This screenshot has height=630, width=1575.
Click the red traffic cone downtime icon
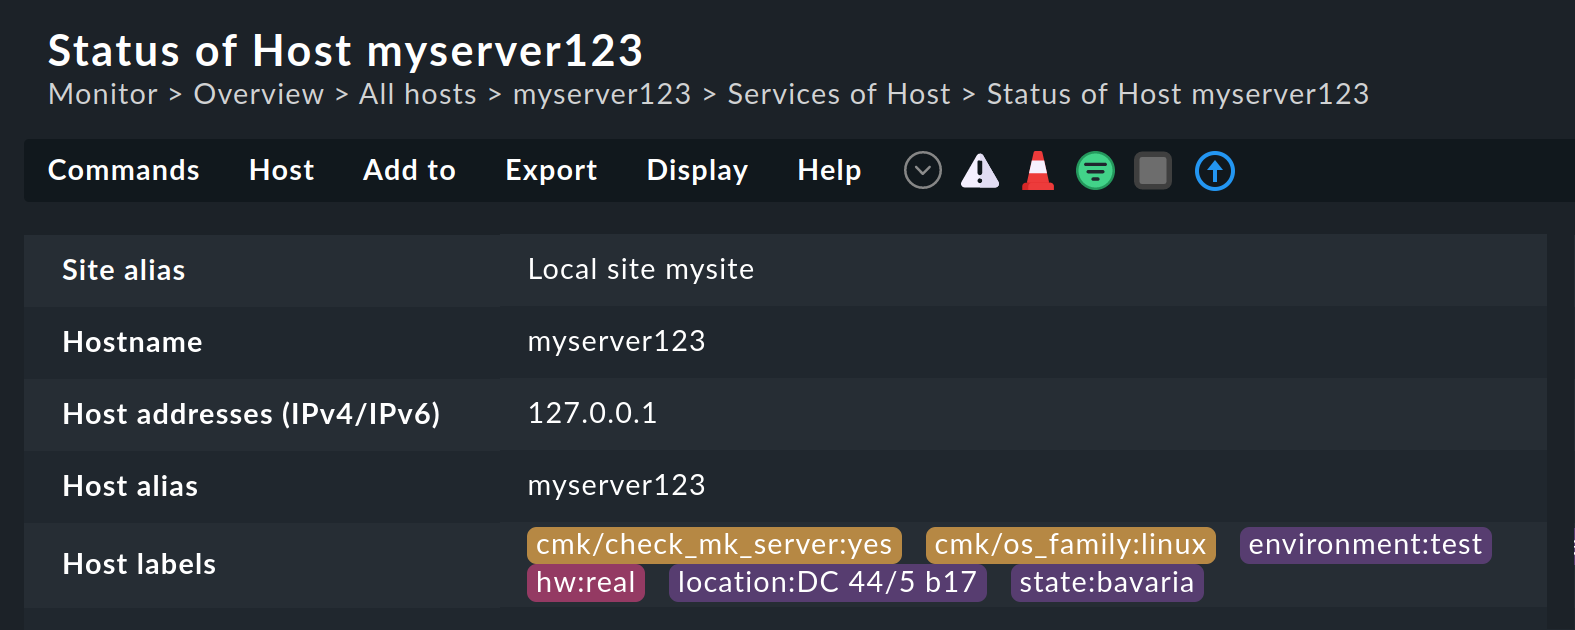click(x=1038, y=171)
